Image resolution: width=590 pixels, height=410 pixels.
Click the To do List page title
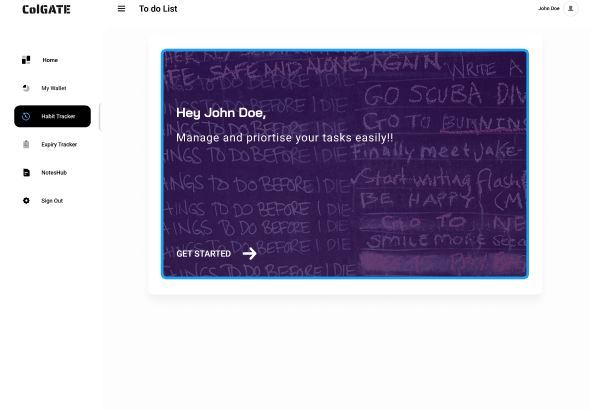tap(158, 9)
